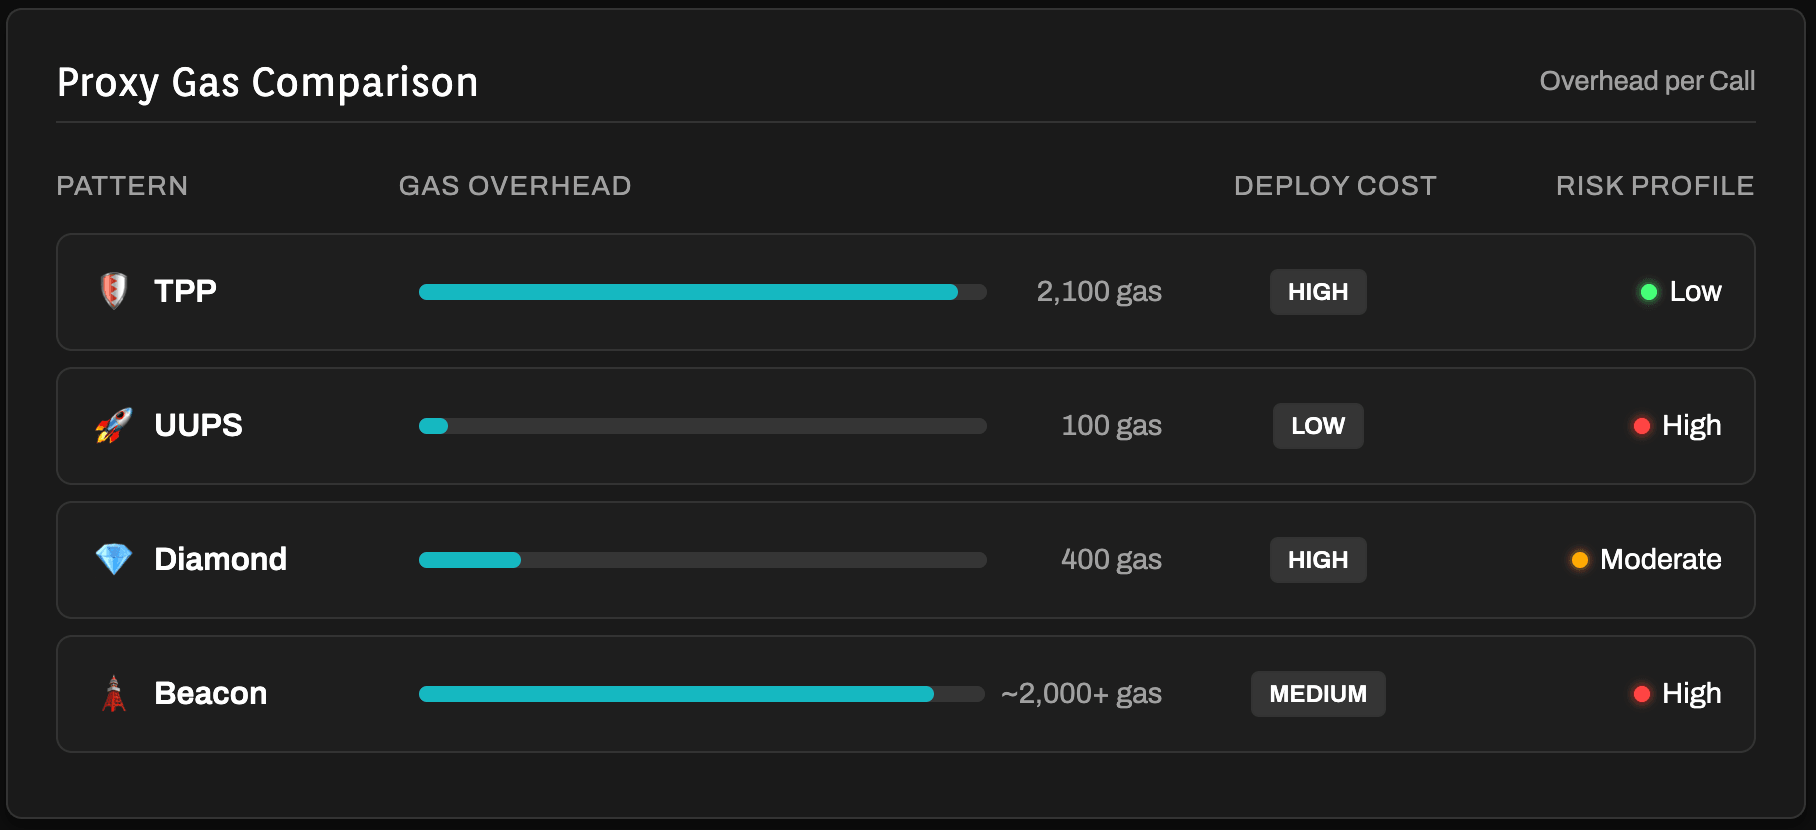Click the green Low risk dot

[1649, 292]
